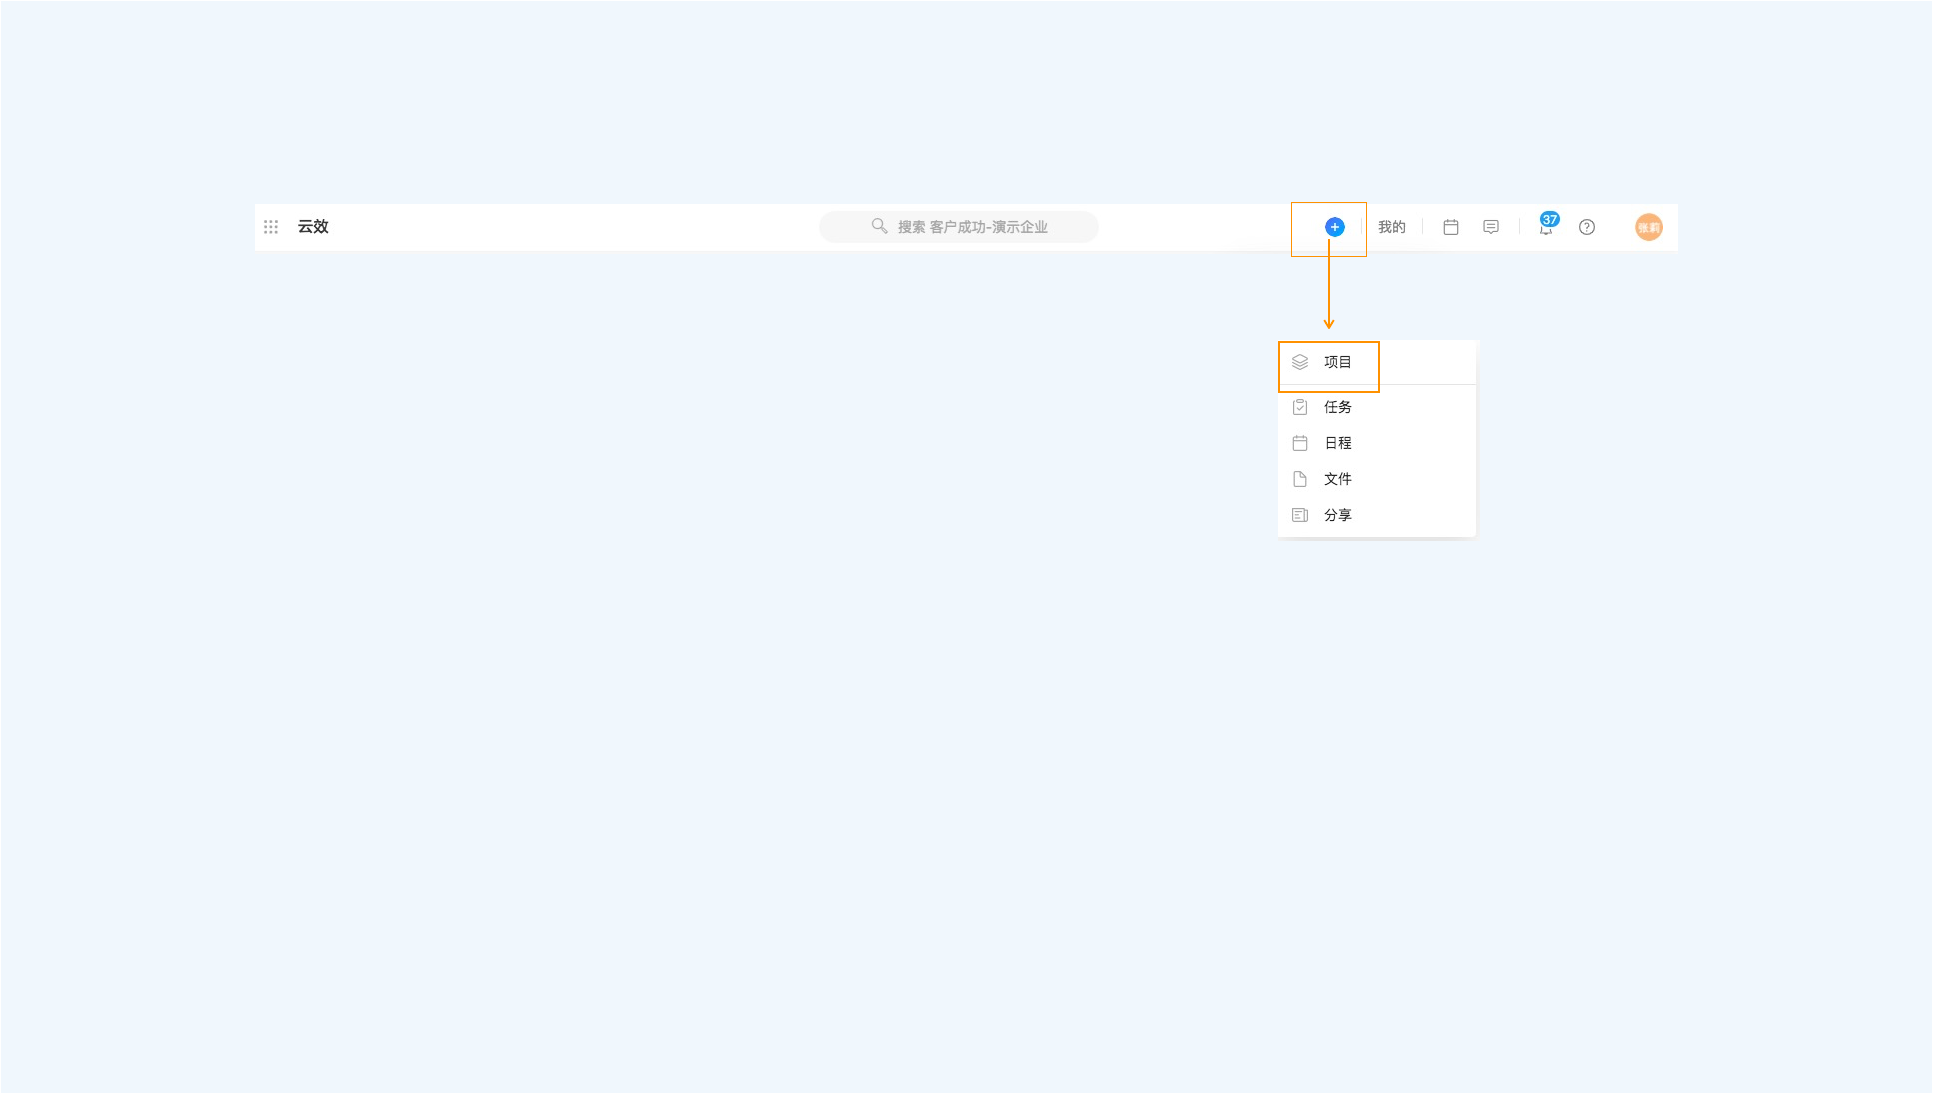Open the 我的 section
The height and width of the screenshot is (1094, 1933).
pyautogui.click(x=1391, y=227)
